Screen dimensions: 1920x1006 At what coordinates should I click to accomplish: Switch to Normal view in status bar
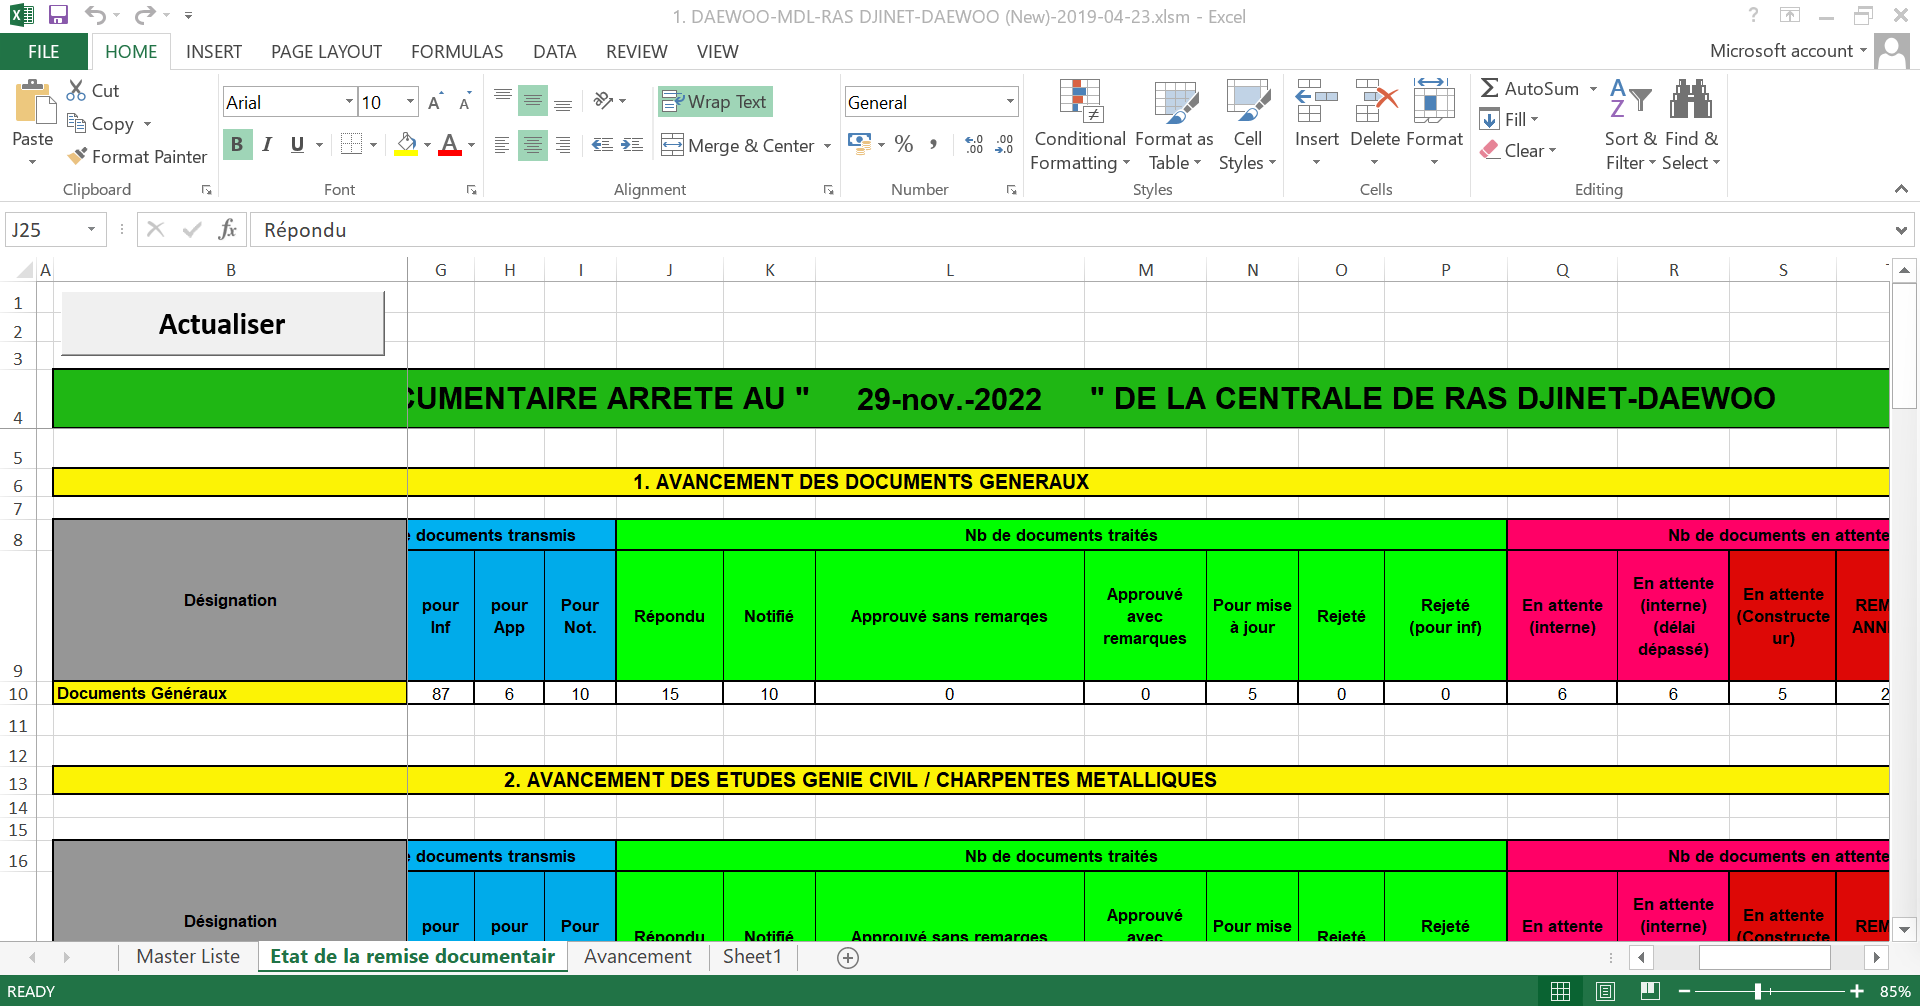(x=1560, y=991)
